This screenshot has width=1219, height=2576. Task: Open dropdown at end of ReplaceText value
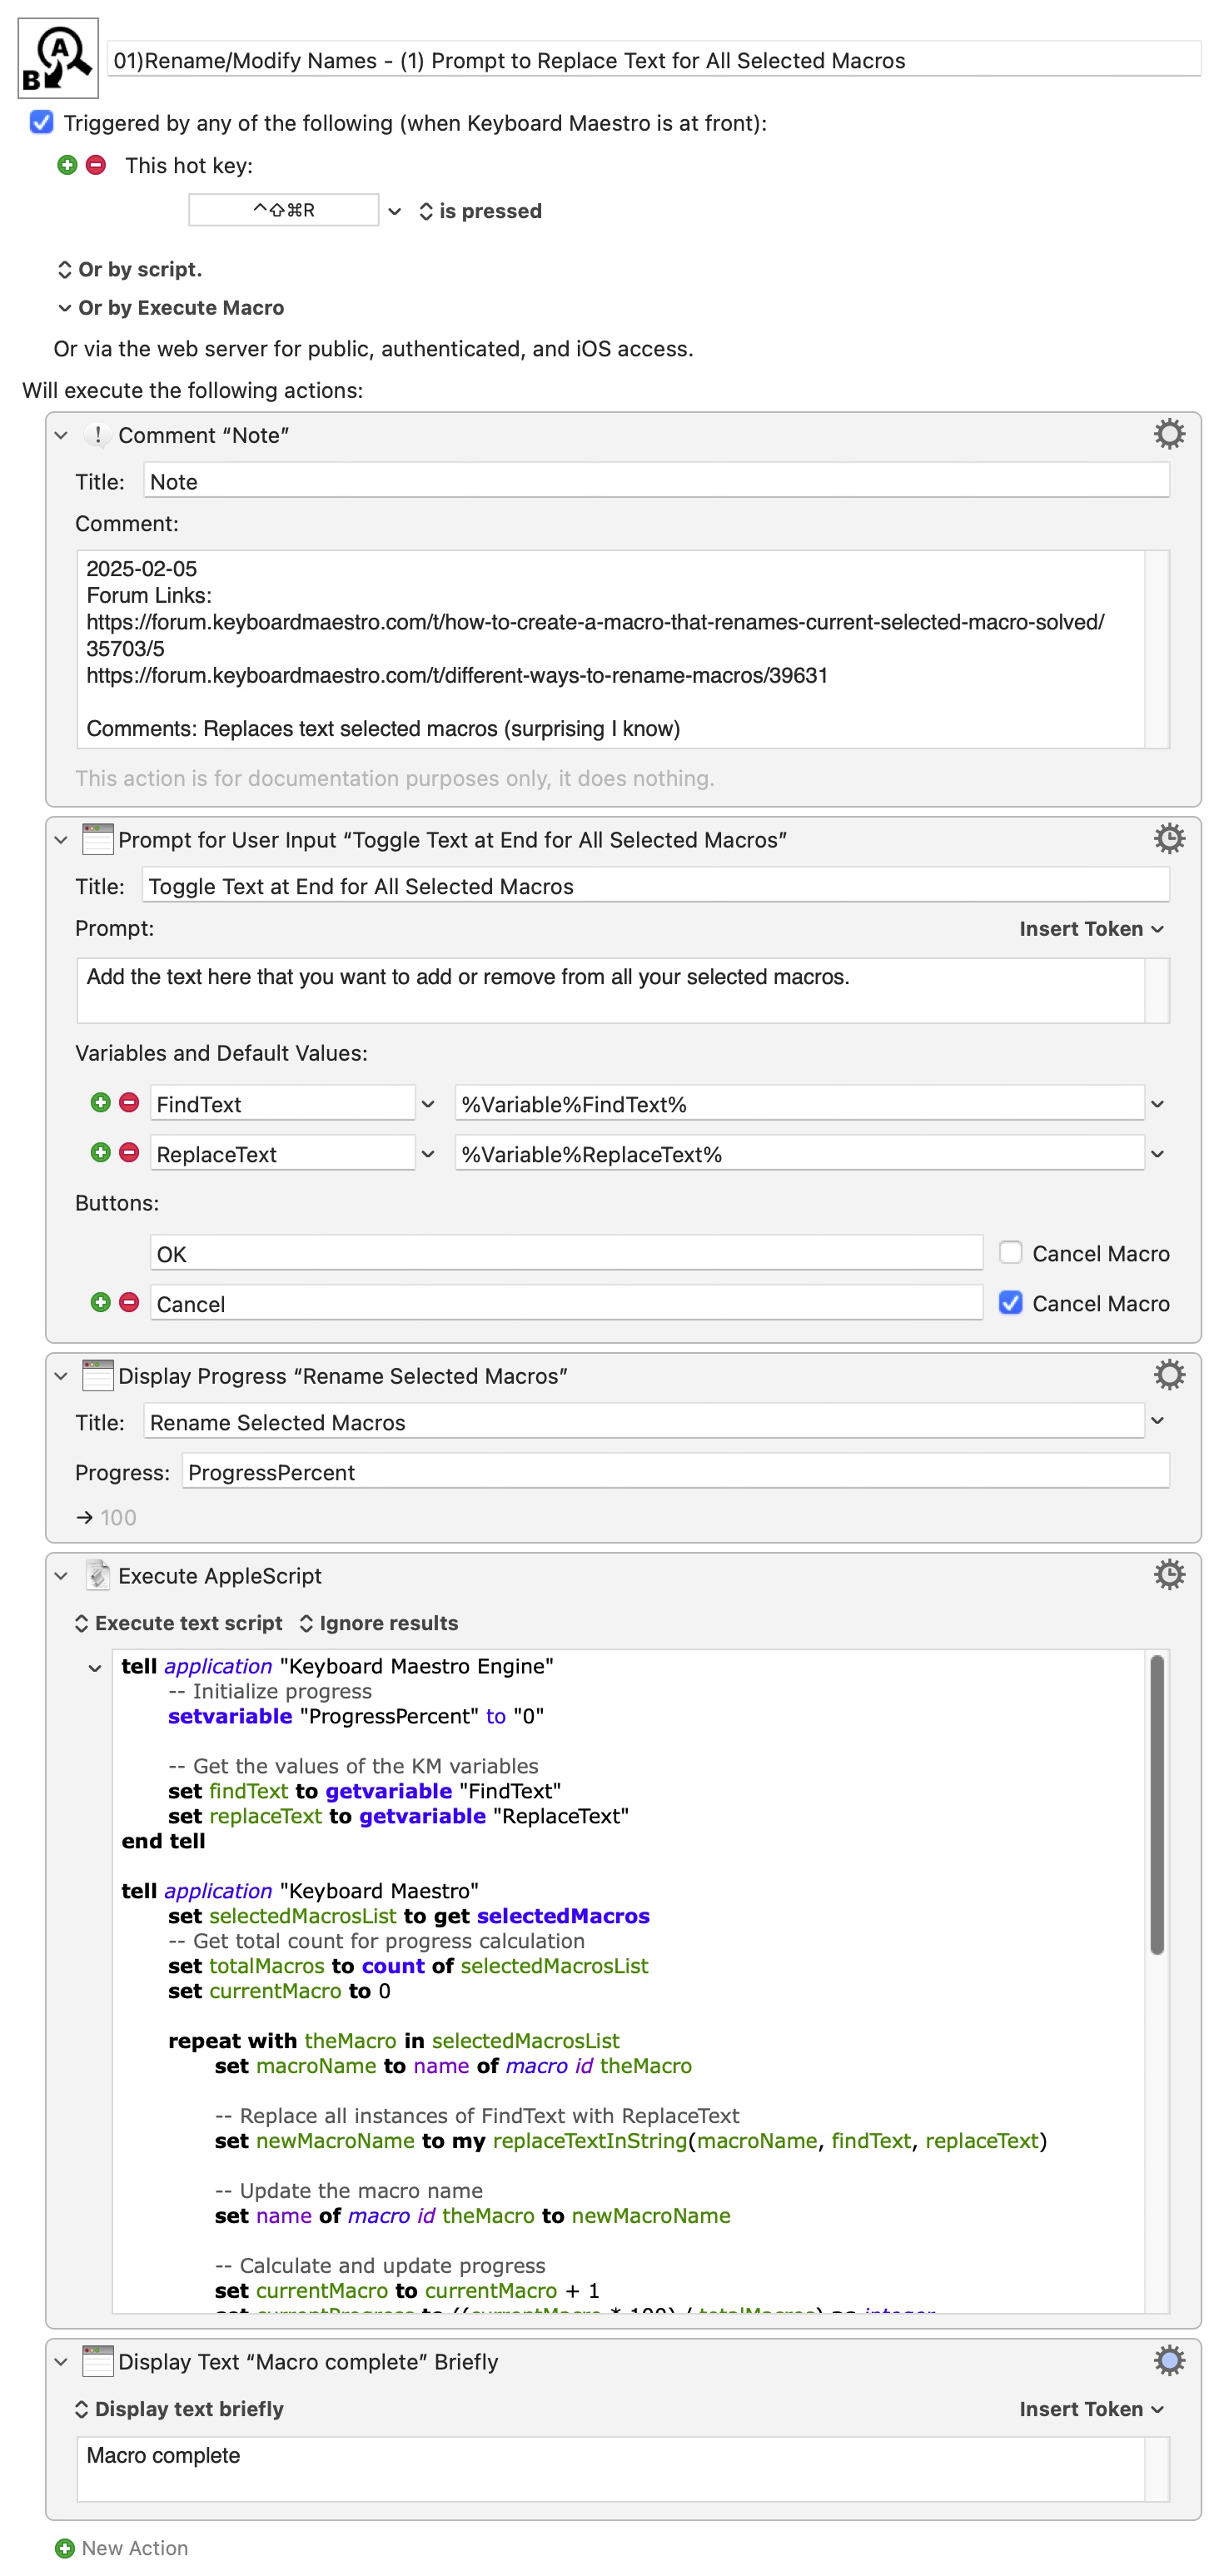click(1157, 1154)
